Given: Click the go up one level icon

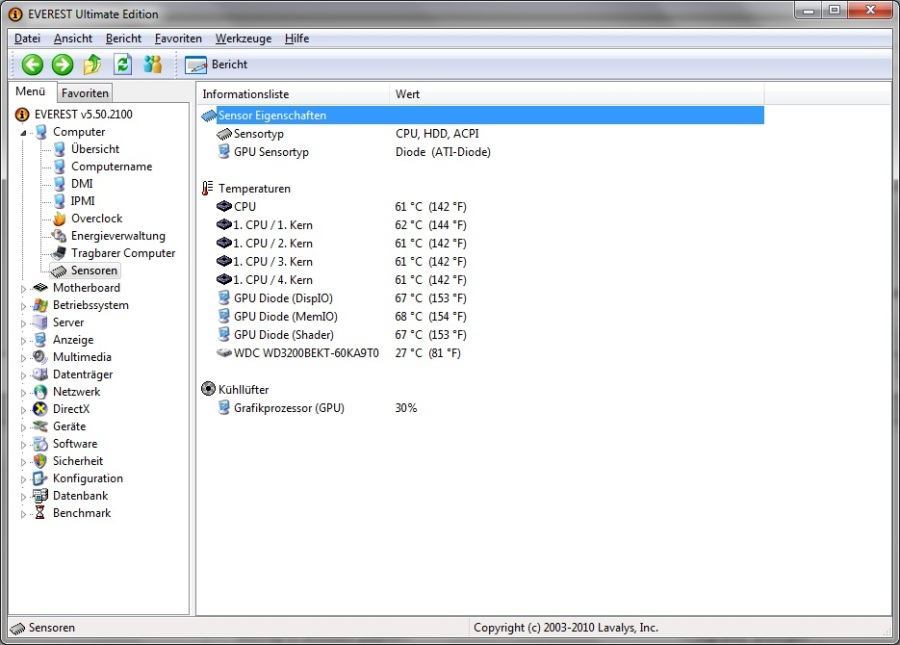Looking at the screenshot, I should (x=92, y=64).
